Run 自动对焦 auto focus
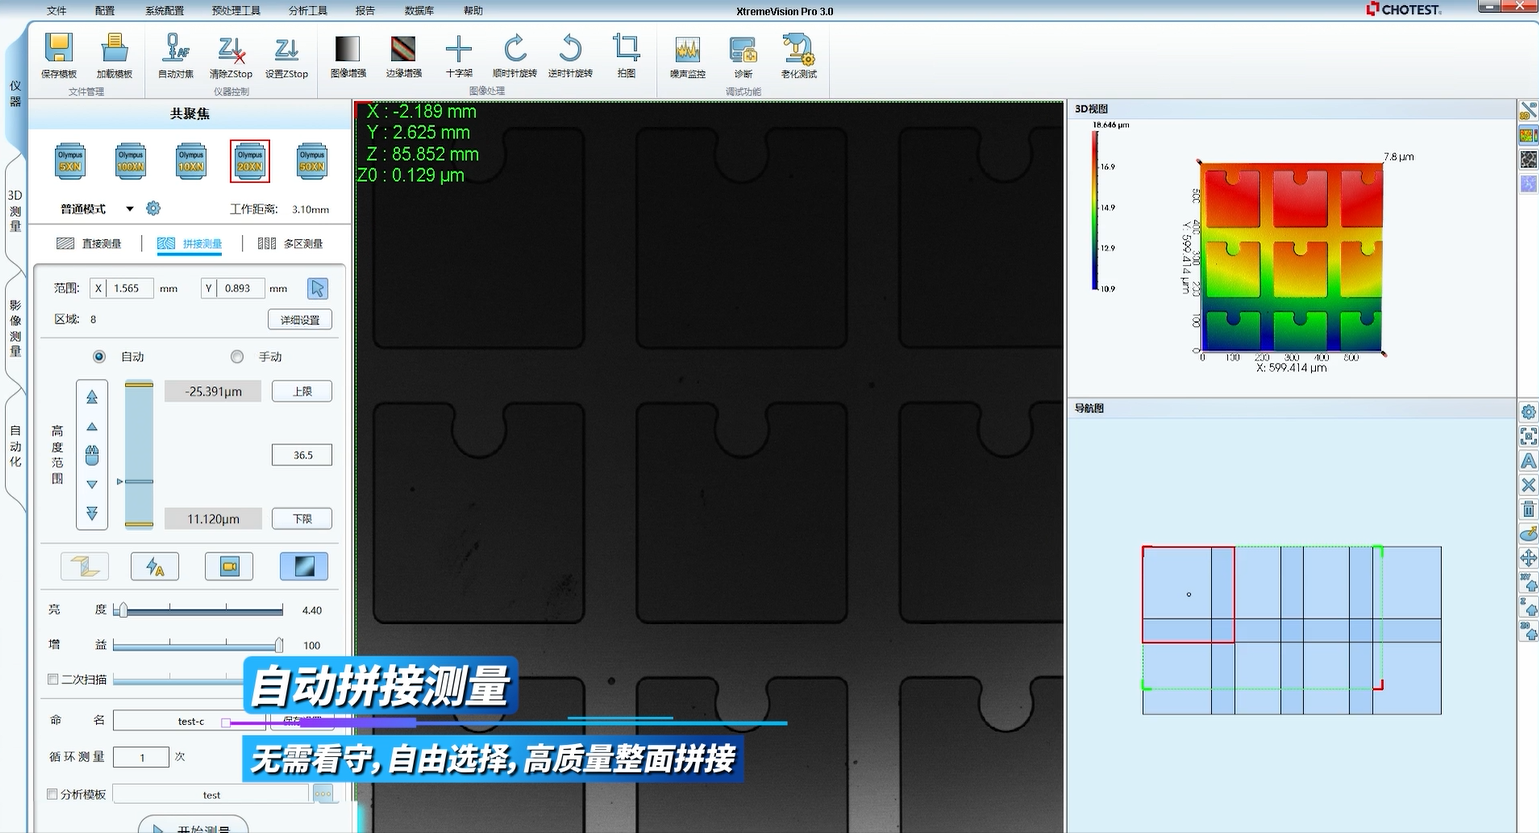 [176, 49]
